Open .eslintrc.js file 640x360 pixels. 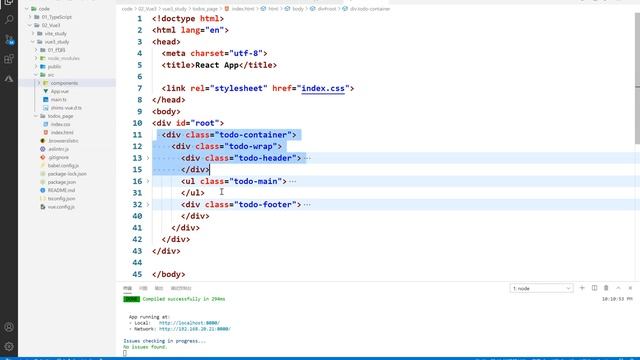click(x=58, y=149)
